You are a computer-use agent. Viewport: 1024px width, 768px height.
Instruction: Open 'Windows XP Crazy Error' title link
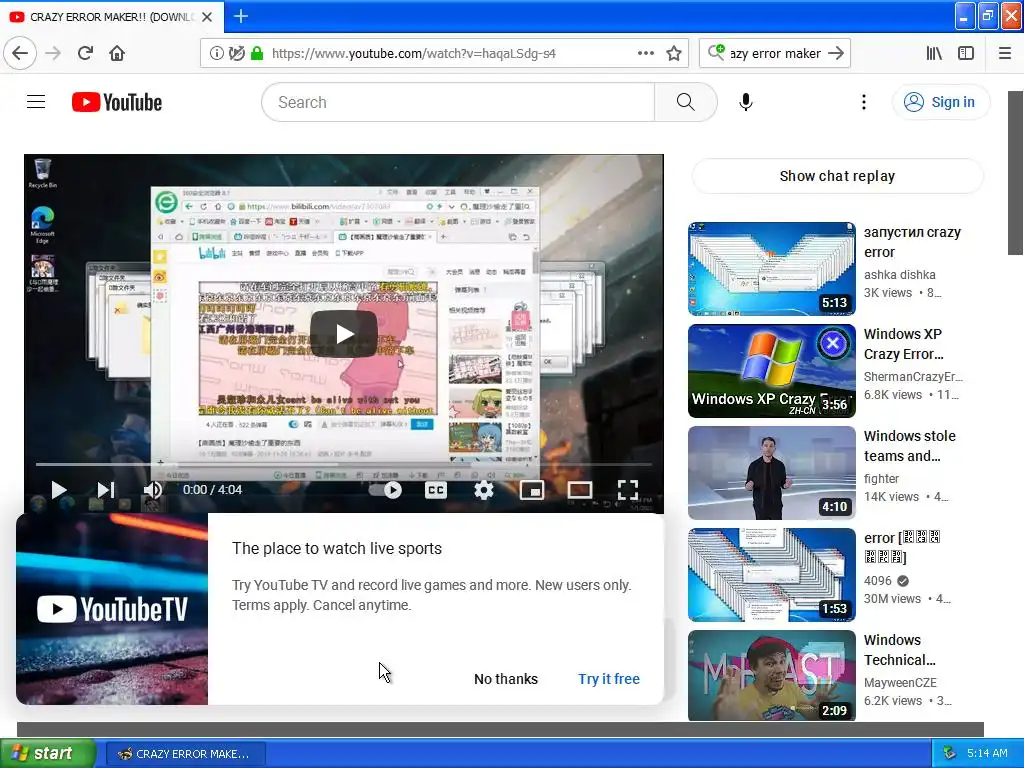pyautogui.click(x=903, y=344)
